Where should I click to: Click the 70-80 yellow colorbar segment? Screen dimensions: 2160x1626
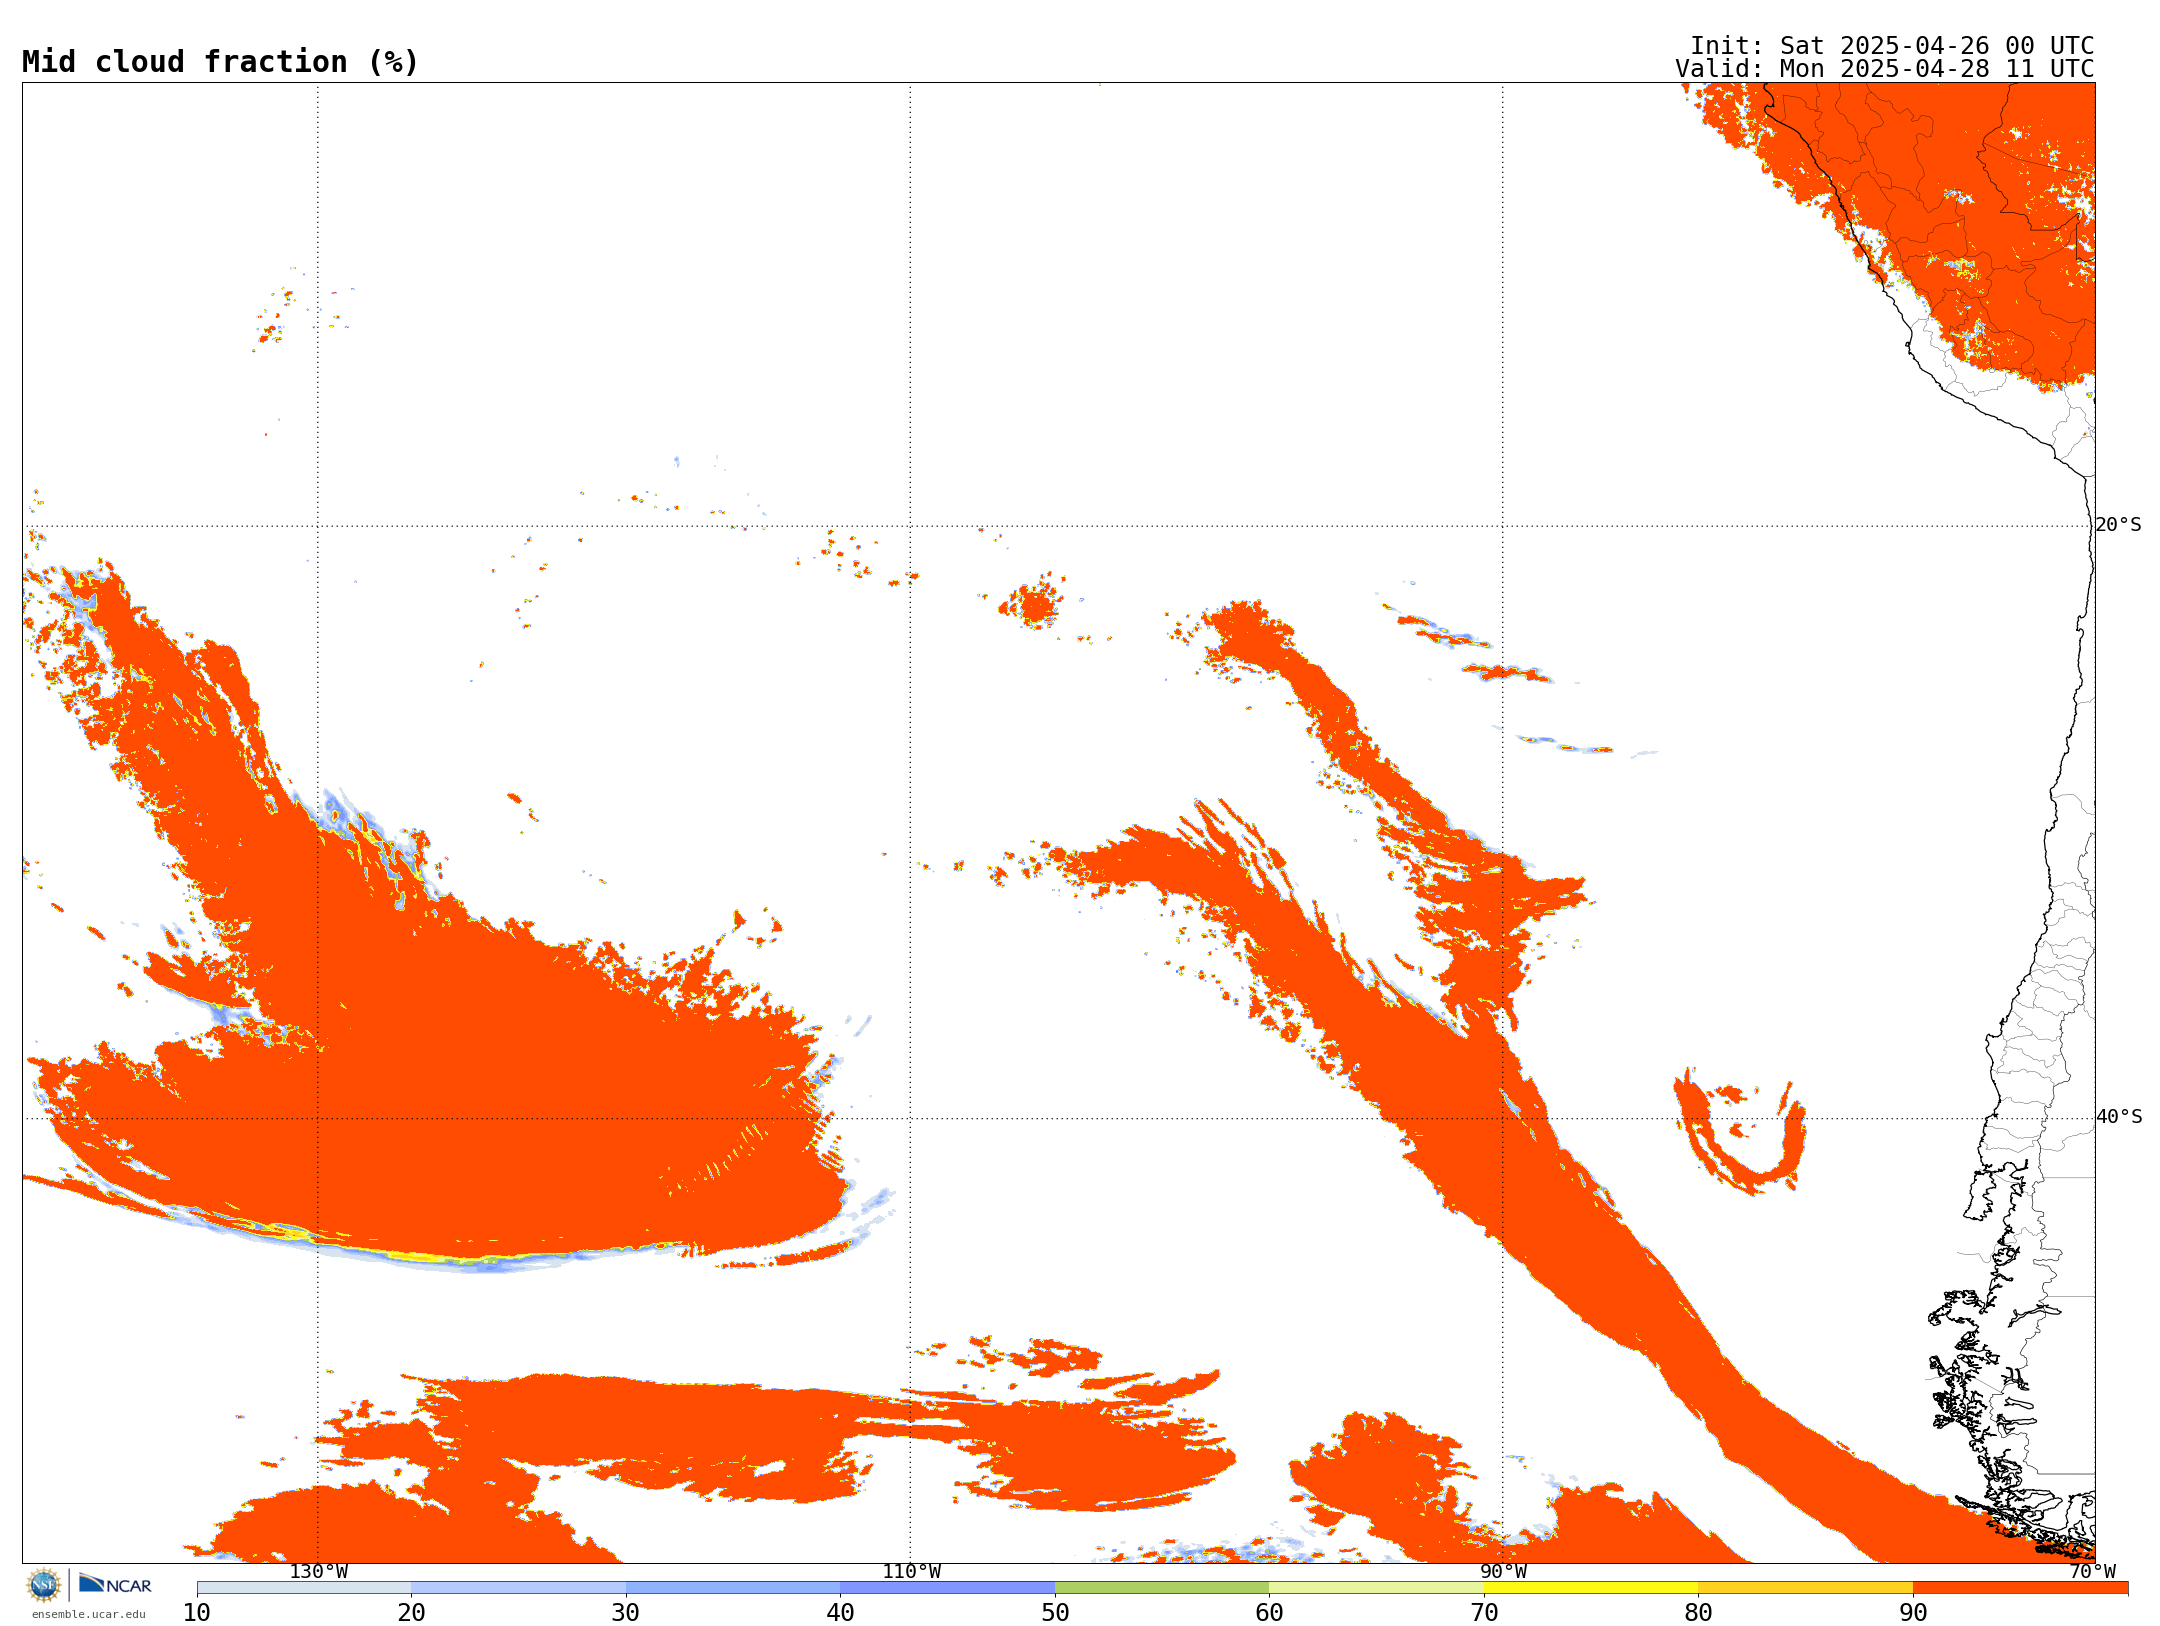click(x=1591, y=1588)
